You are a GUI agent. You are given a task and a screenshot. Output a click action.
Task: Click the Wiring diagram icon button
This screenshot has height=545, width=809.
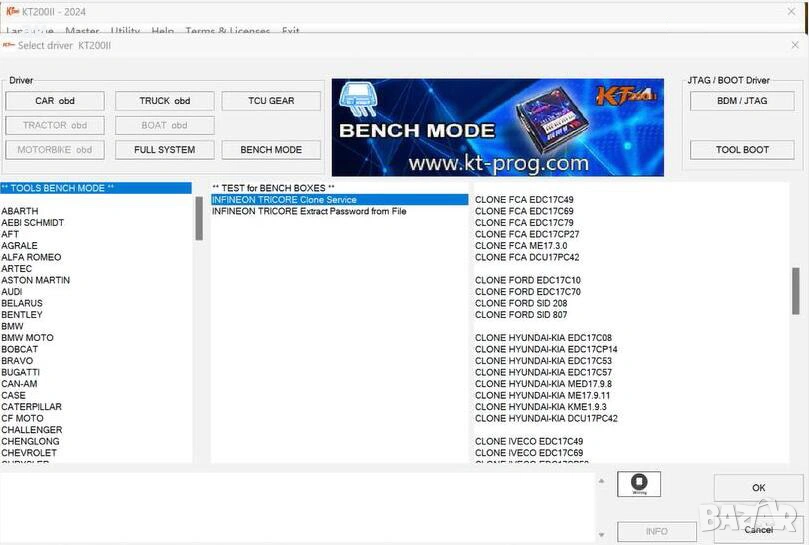click(639, 484)
